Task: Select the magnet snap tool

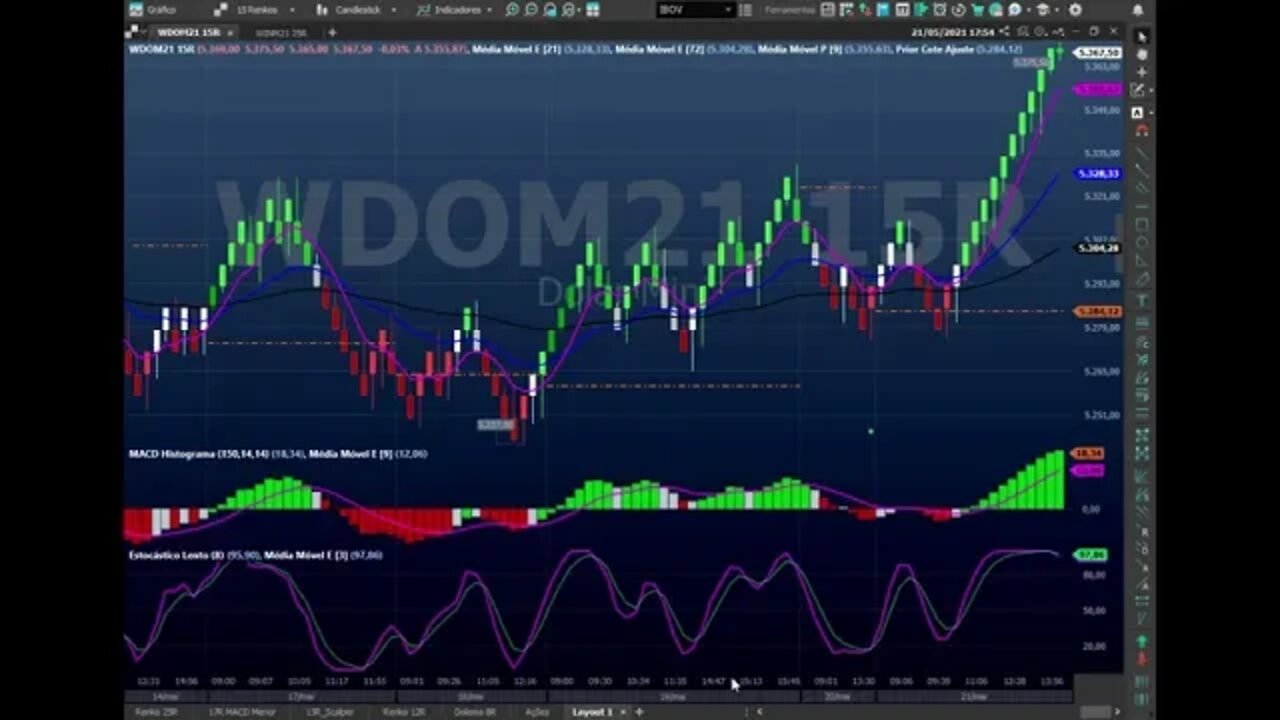Action: click(1142, 131)
